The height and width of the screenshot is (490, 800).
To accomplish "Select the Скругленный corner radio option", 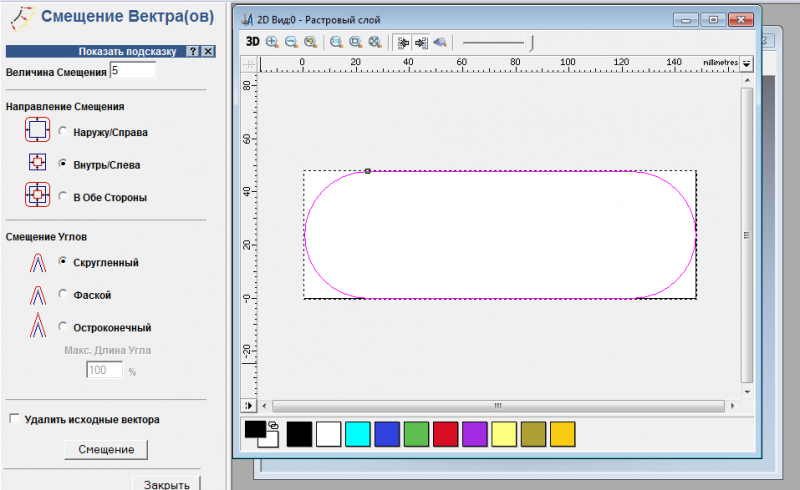I will tap(63, 261).
